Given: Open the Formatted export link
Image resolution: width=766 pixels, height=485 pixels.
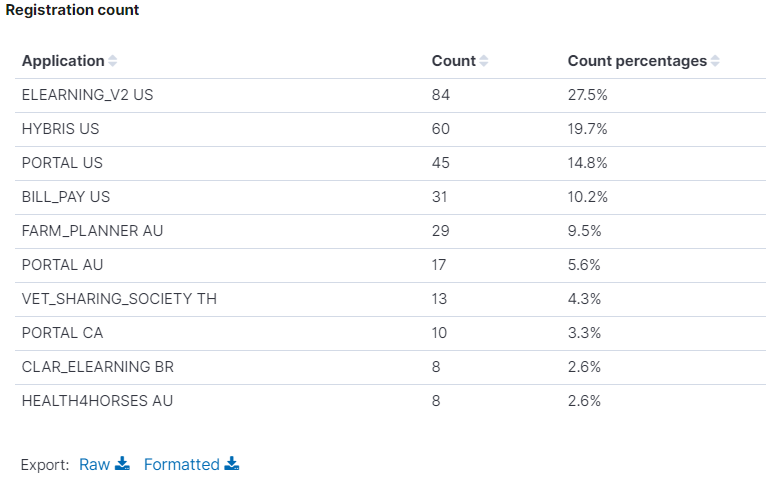Looking at the screenshot, I should tap(181, 464).
